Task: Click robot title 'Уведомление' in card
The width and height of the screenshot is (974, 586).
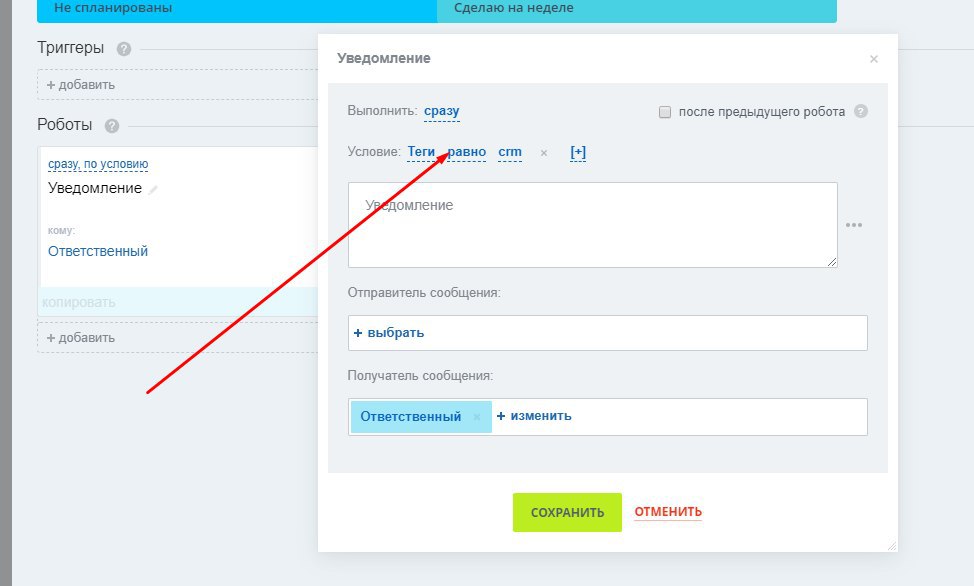Action: coord(95,188)
